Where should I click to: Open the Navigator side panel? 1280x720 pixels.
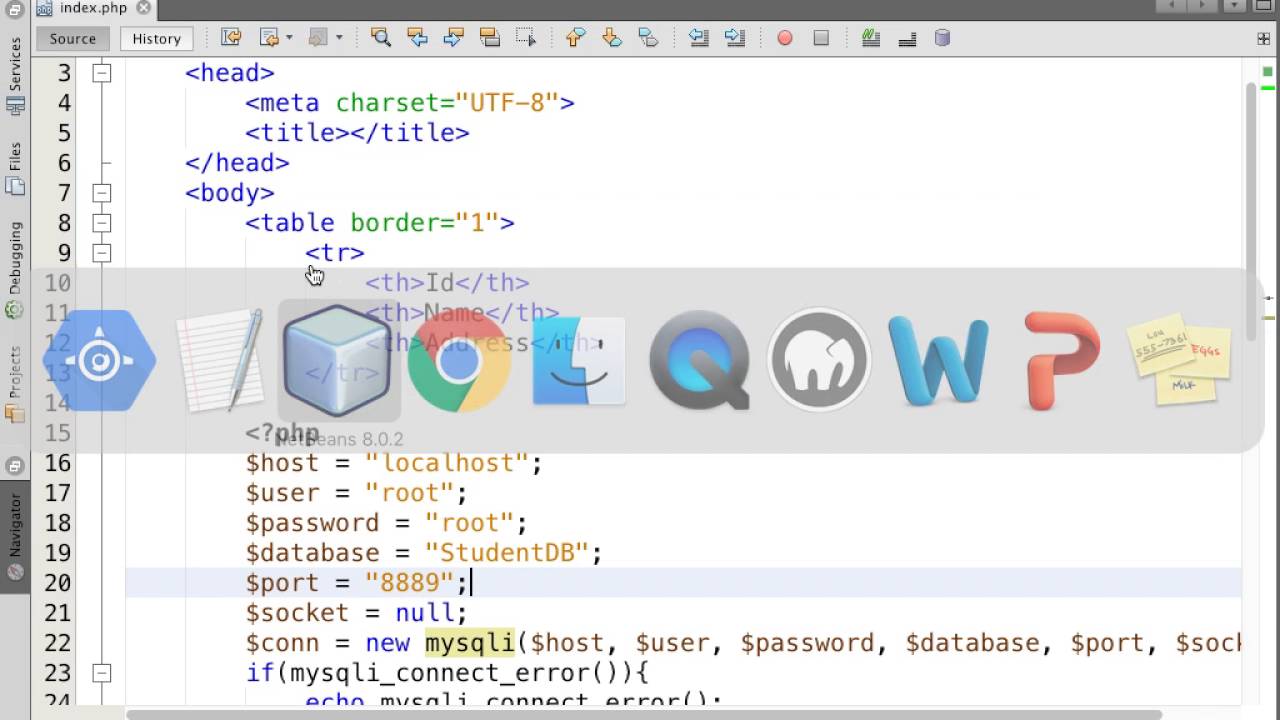point(15,538)
